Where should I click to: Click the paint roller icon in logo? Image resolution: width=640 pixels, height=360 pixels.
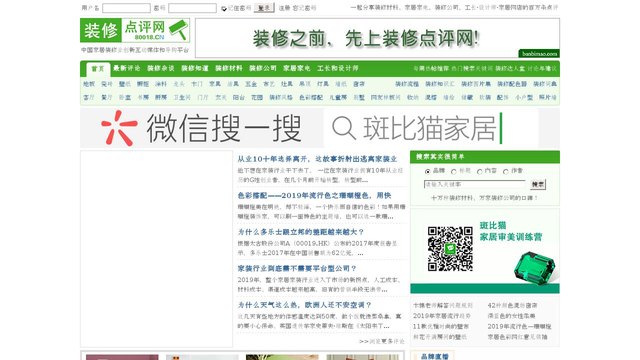tap(178, 29)
